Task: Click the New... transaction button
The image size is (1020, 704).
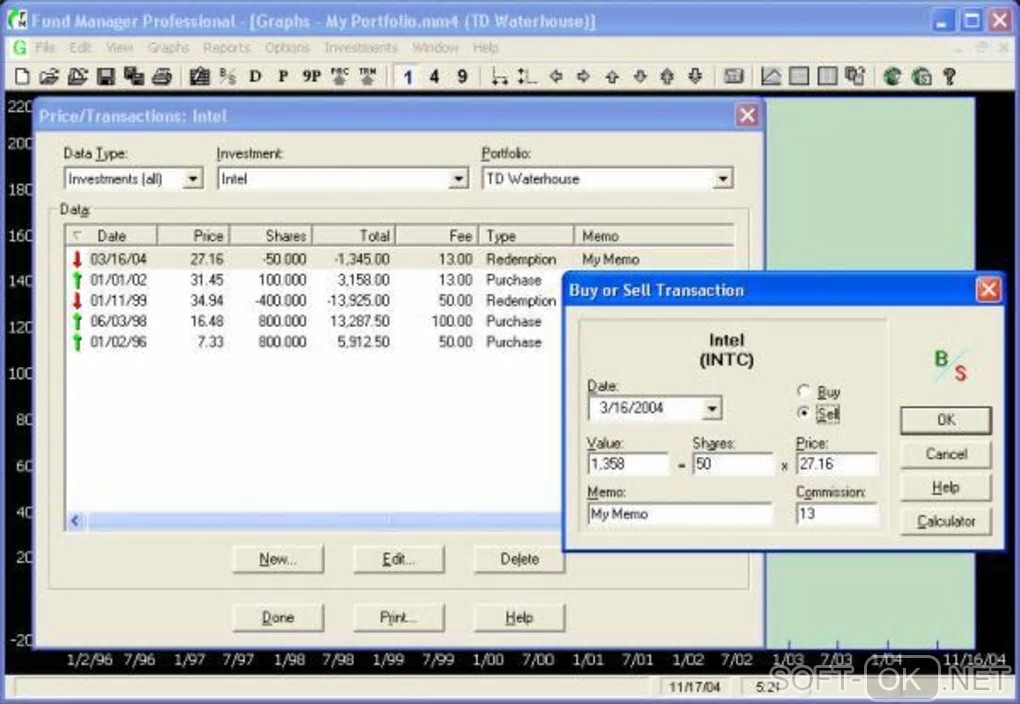Action: (278, 559)
